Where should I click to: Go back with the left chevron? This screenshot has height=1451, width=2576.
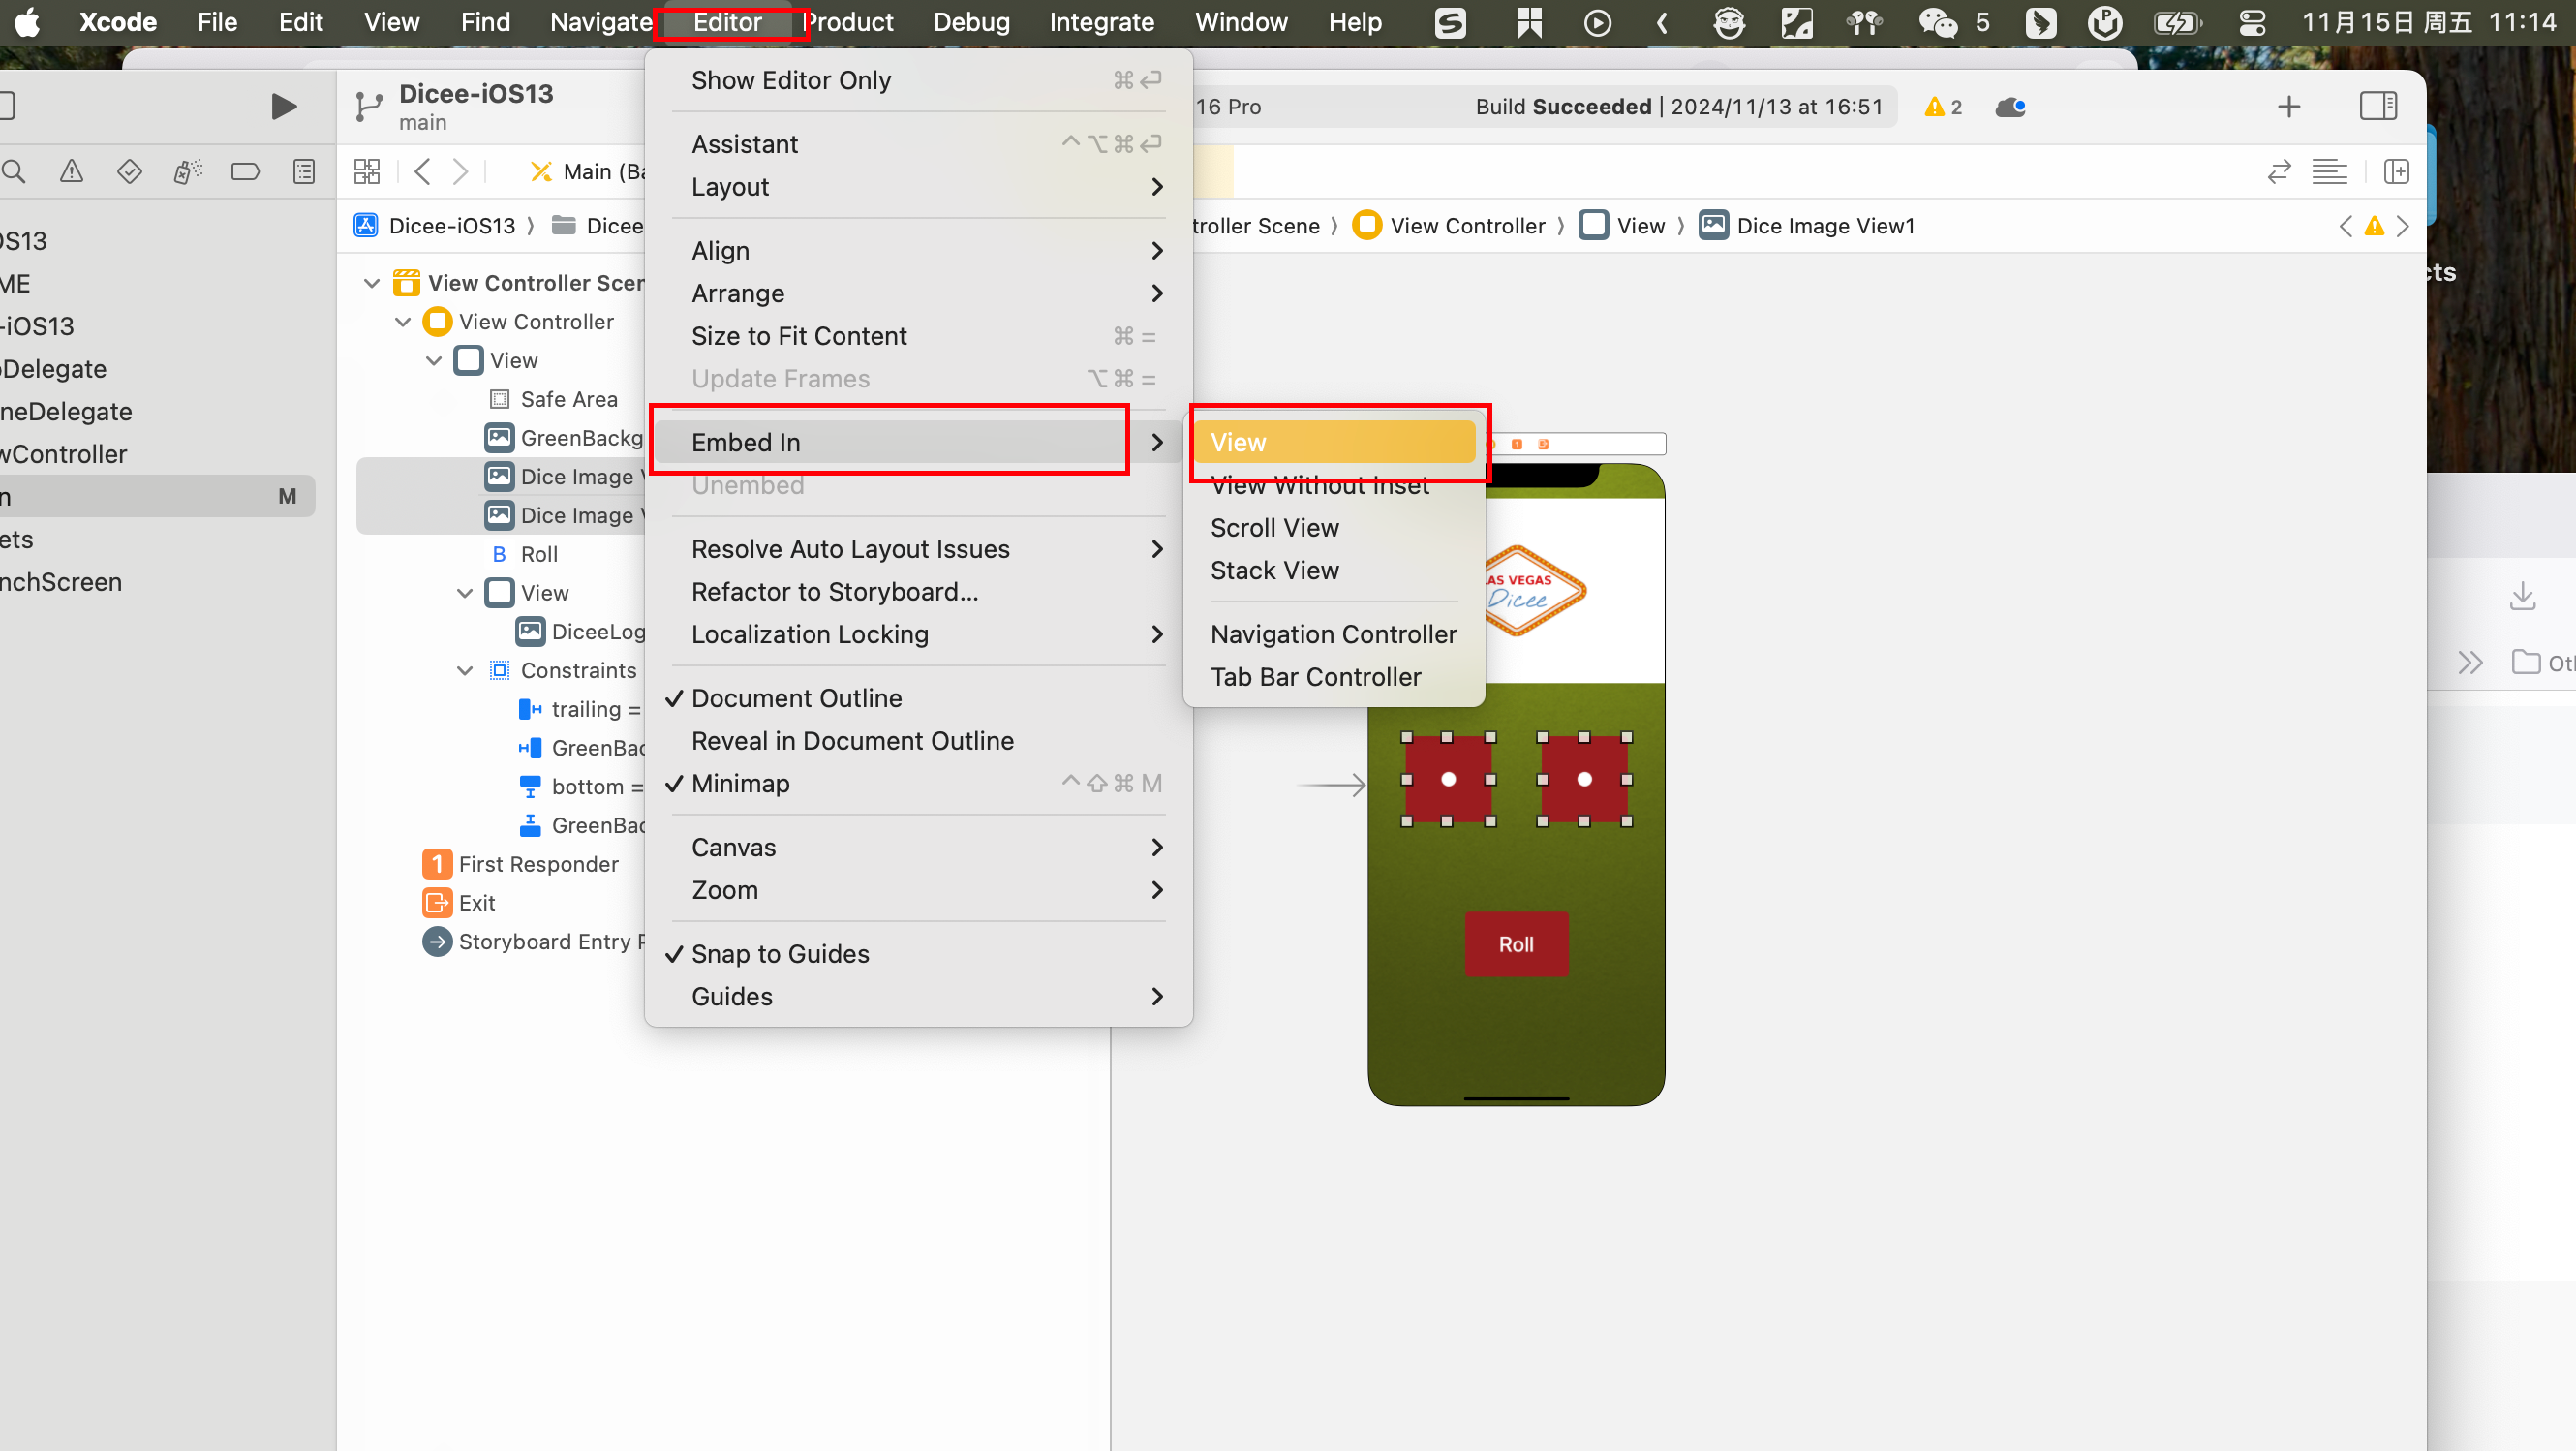tap(422, 171)
